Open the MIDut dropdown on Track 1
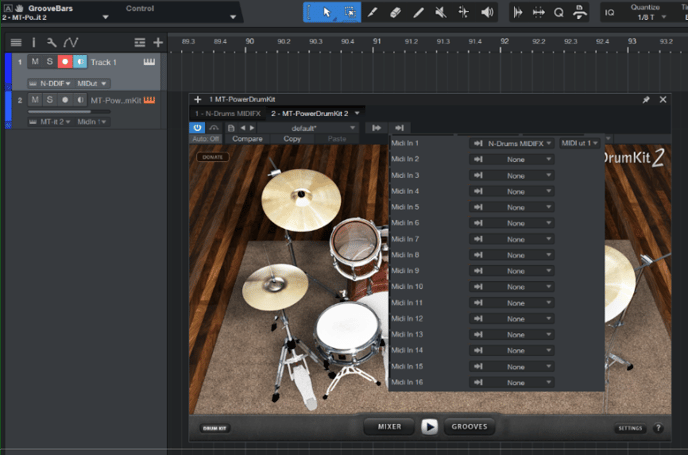 point(92,83)
